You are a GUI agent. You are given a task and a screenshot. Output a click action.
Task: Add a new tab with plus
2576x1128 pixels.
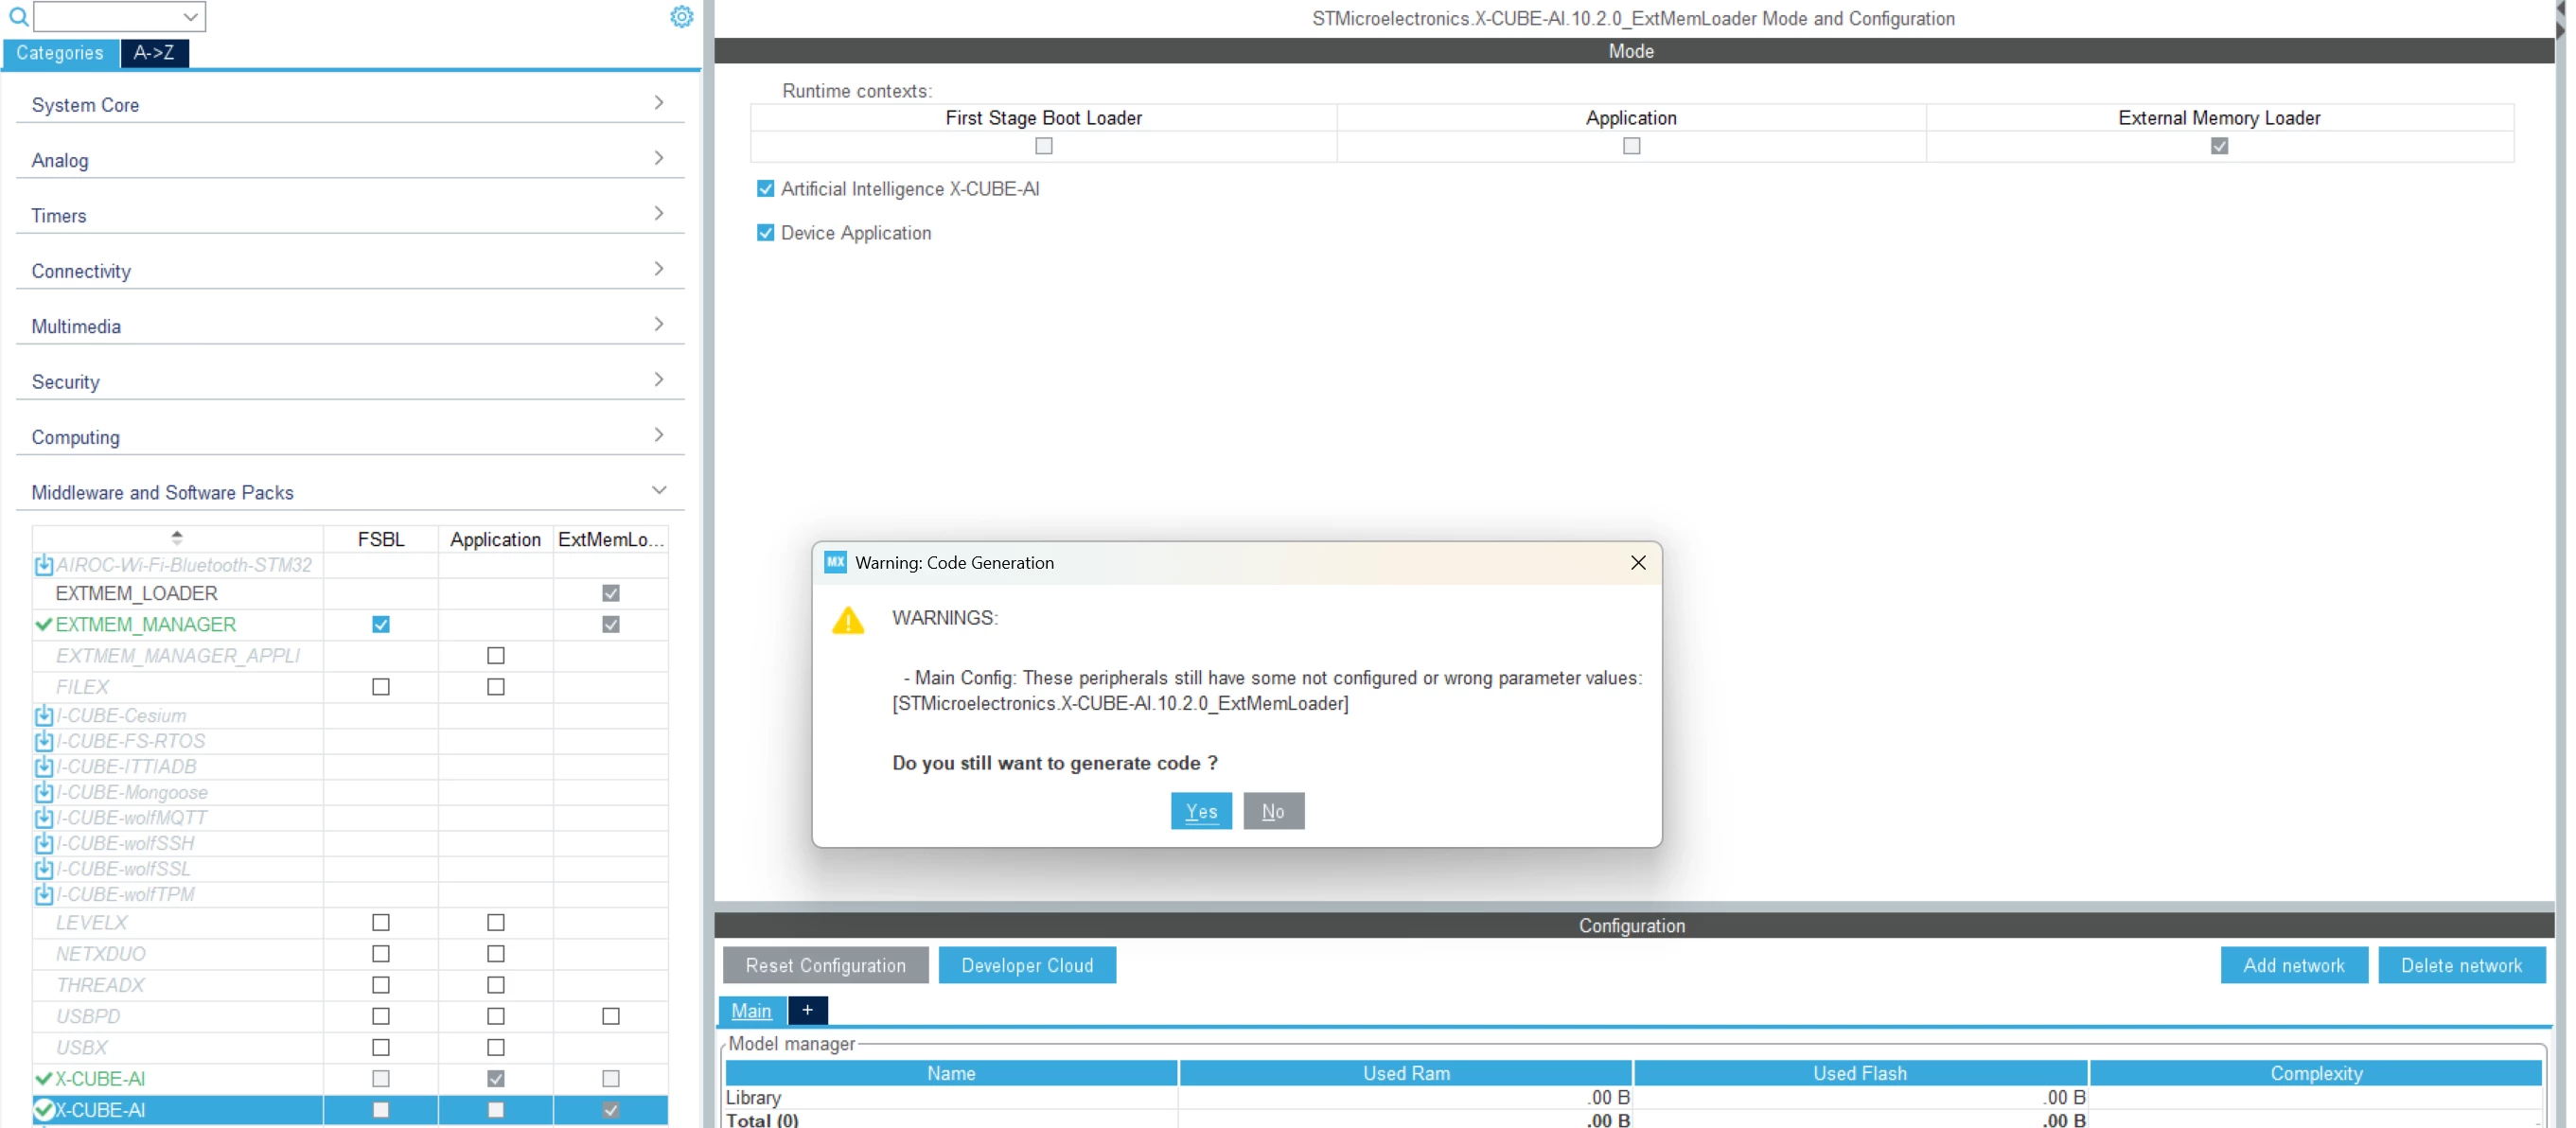(808, 1011)
